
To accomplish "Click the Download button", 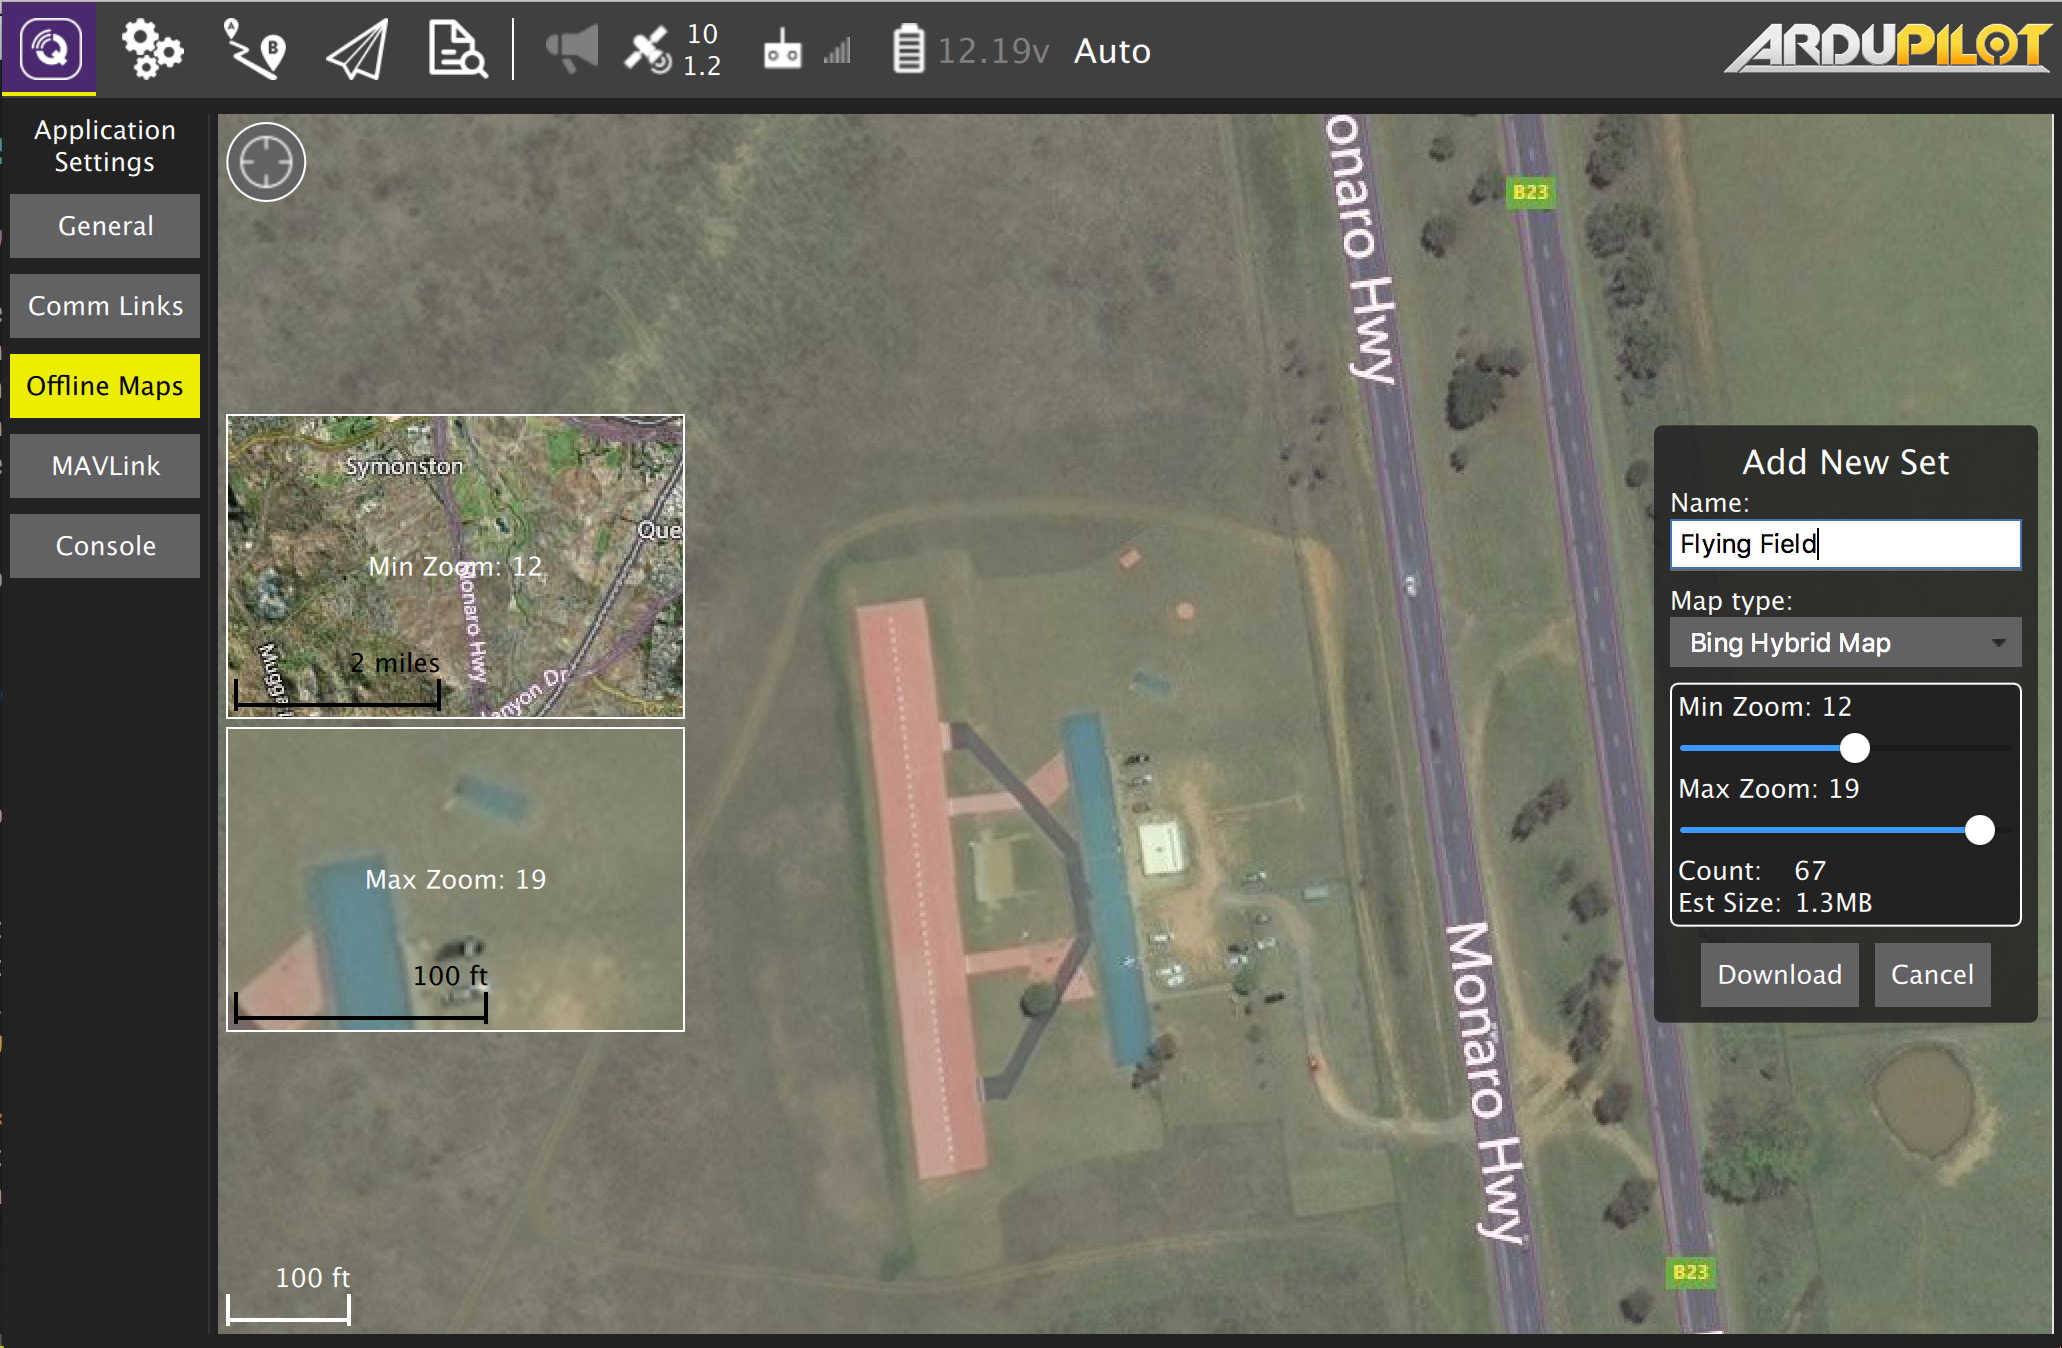I will 1779,975.
